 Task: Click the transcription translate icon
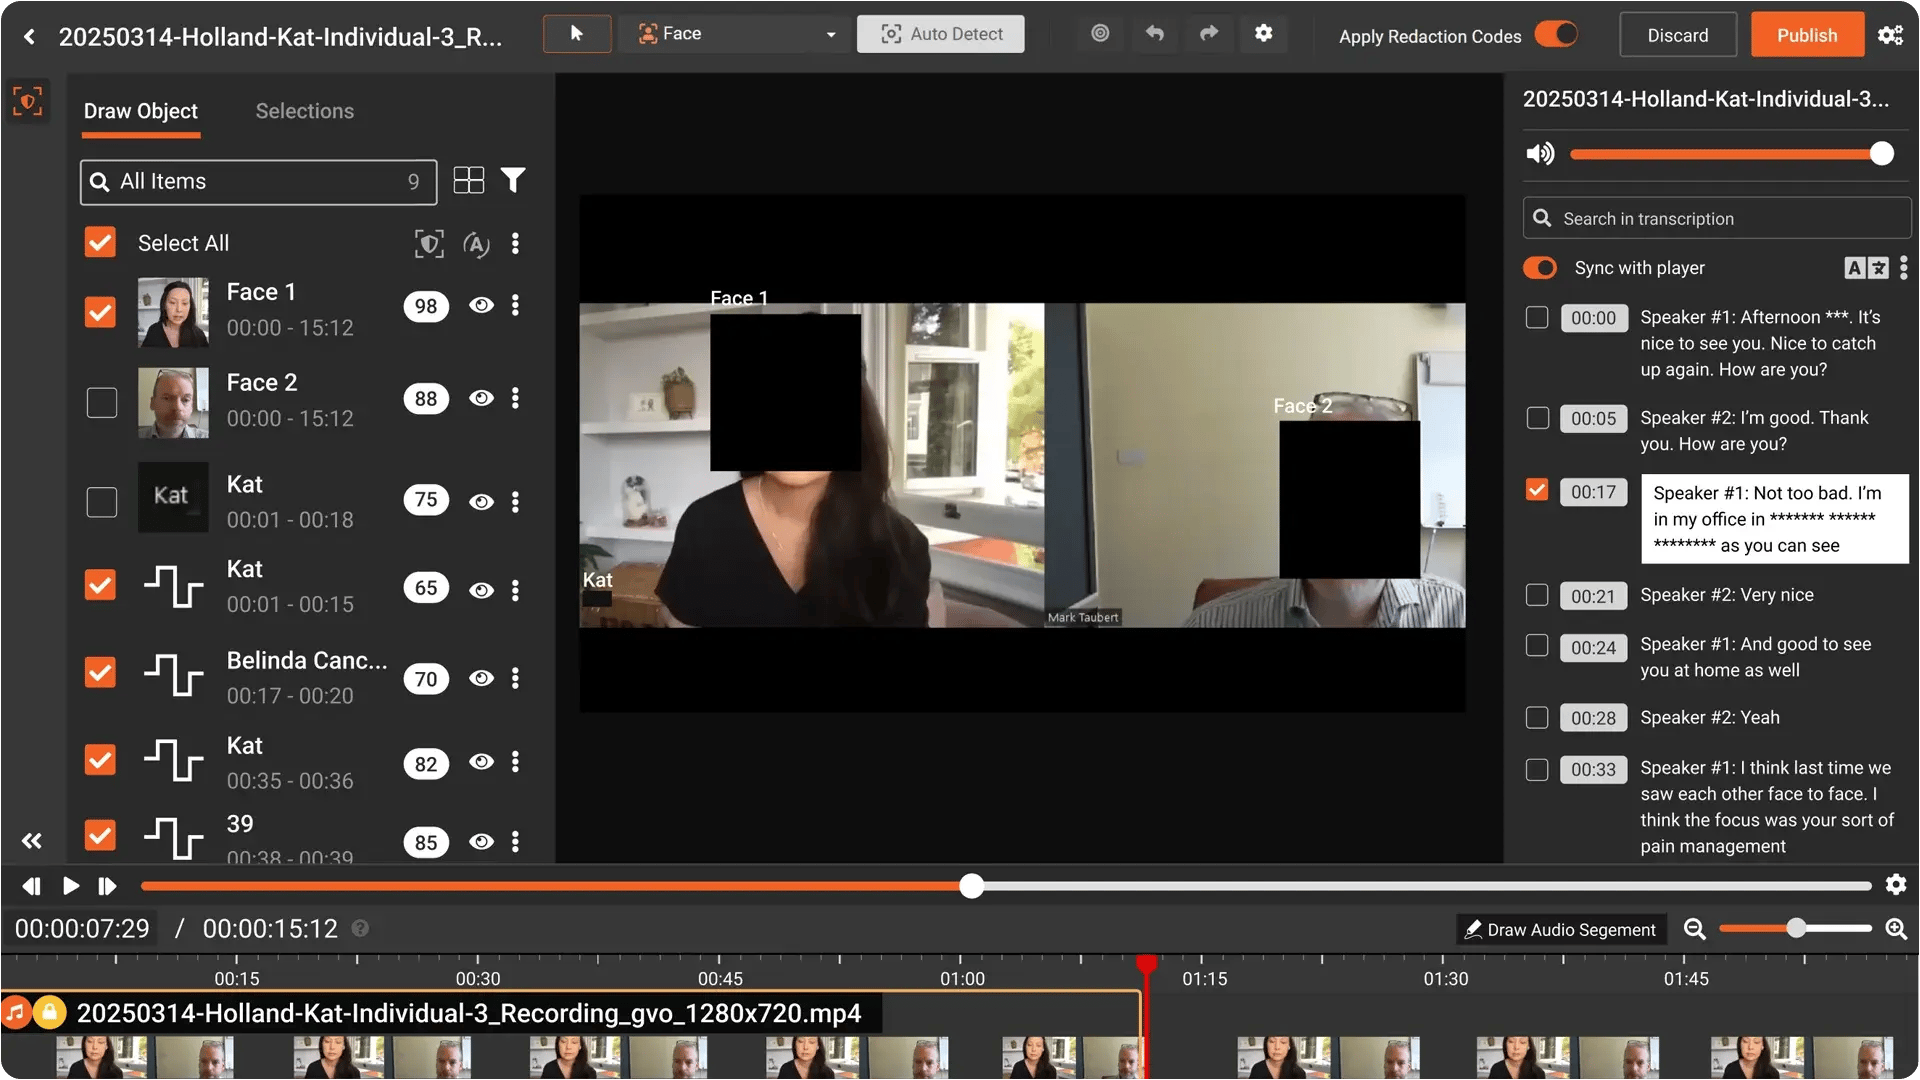(x=1866, y=268)
